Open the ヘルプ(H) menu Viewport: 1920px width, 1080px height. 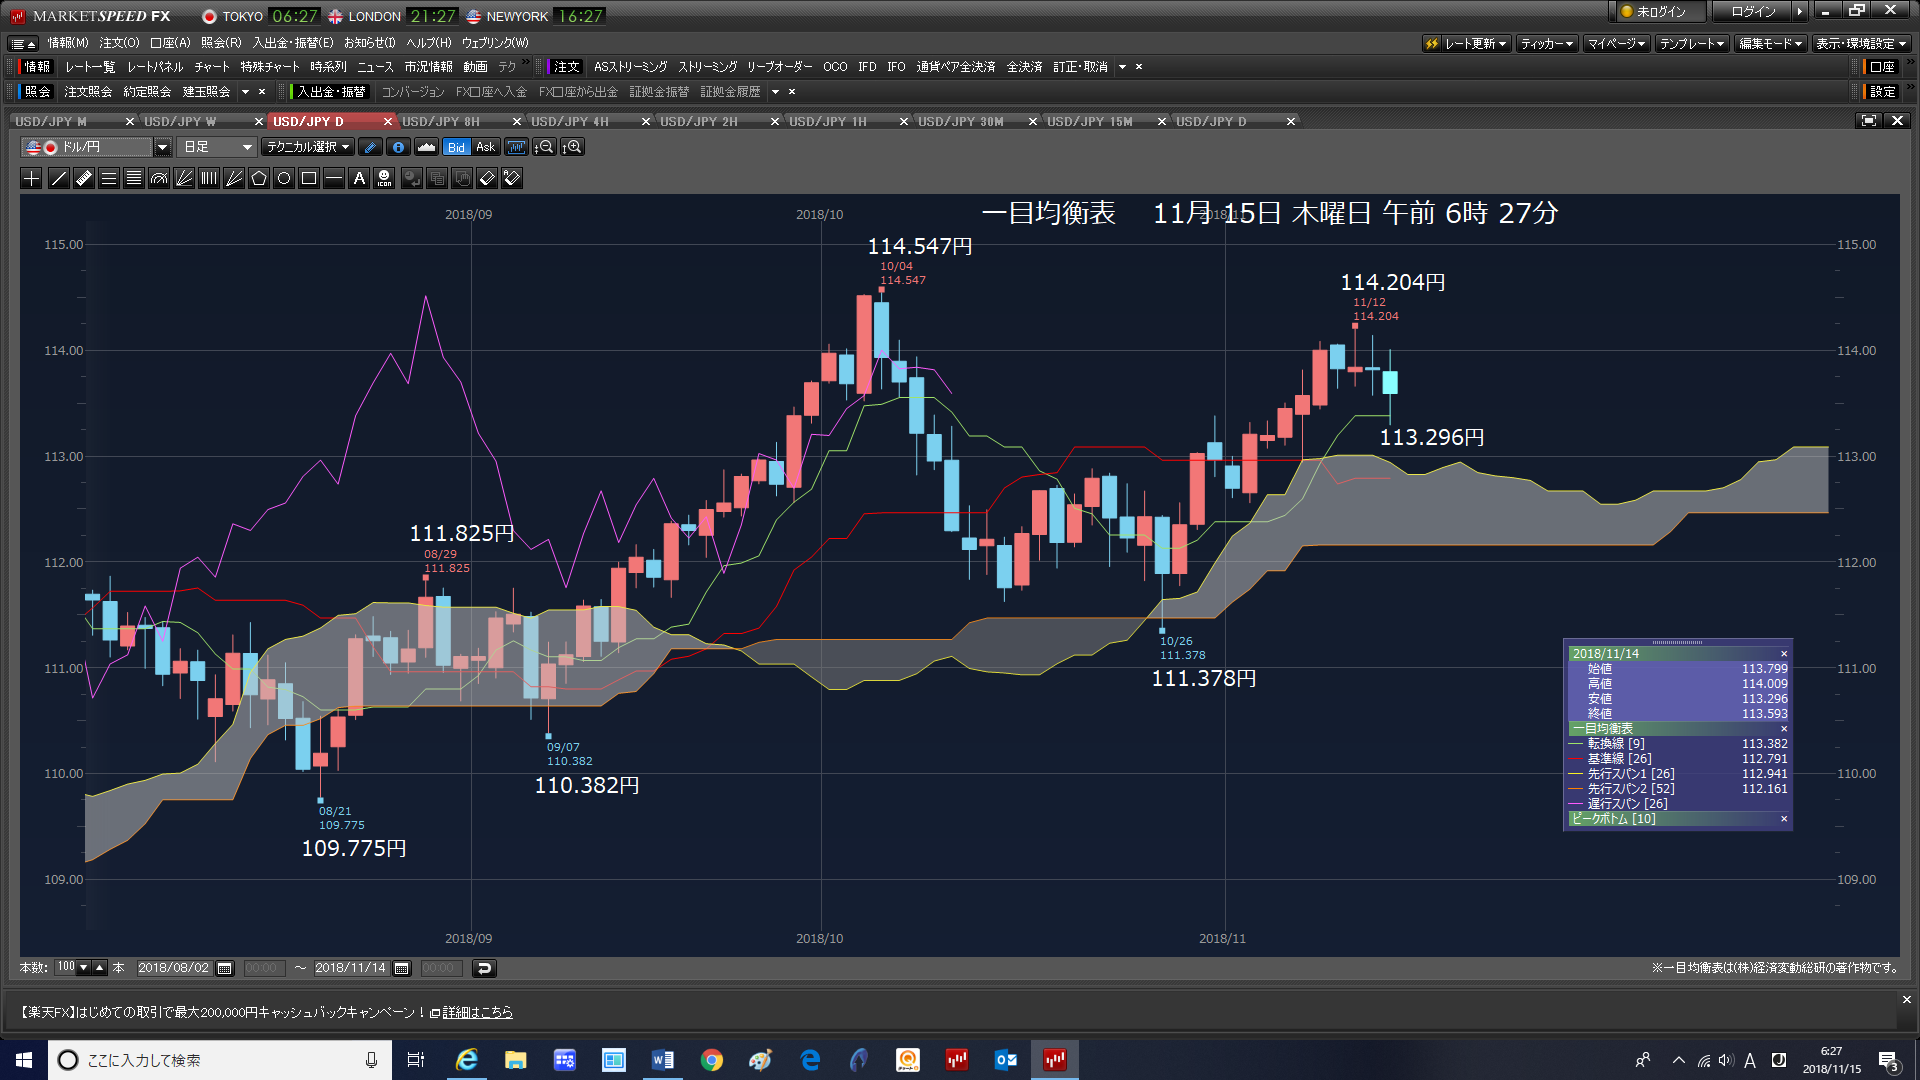(x=428, y=43)
